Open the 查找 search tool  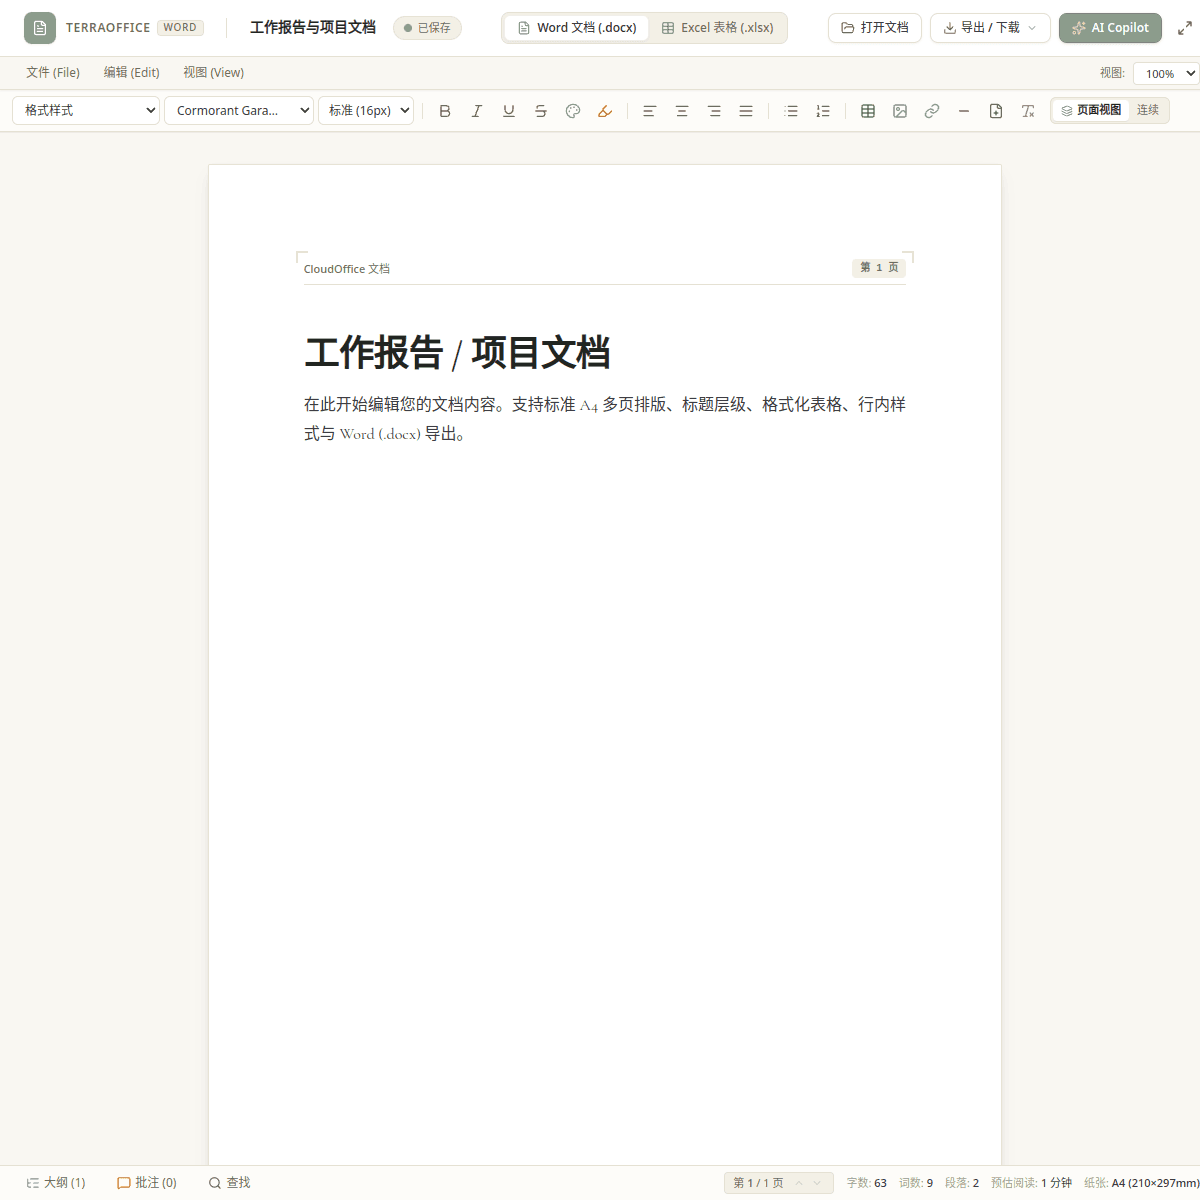tap(229, 1183)
